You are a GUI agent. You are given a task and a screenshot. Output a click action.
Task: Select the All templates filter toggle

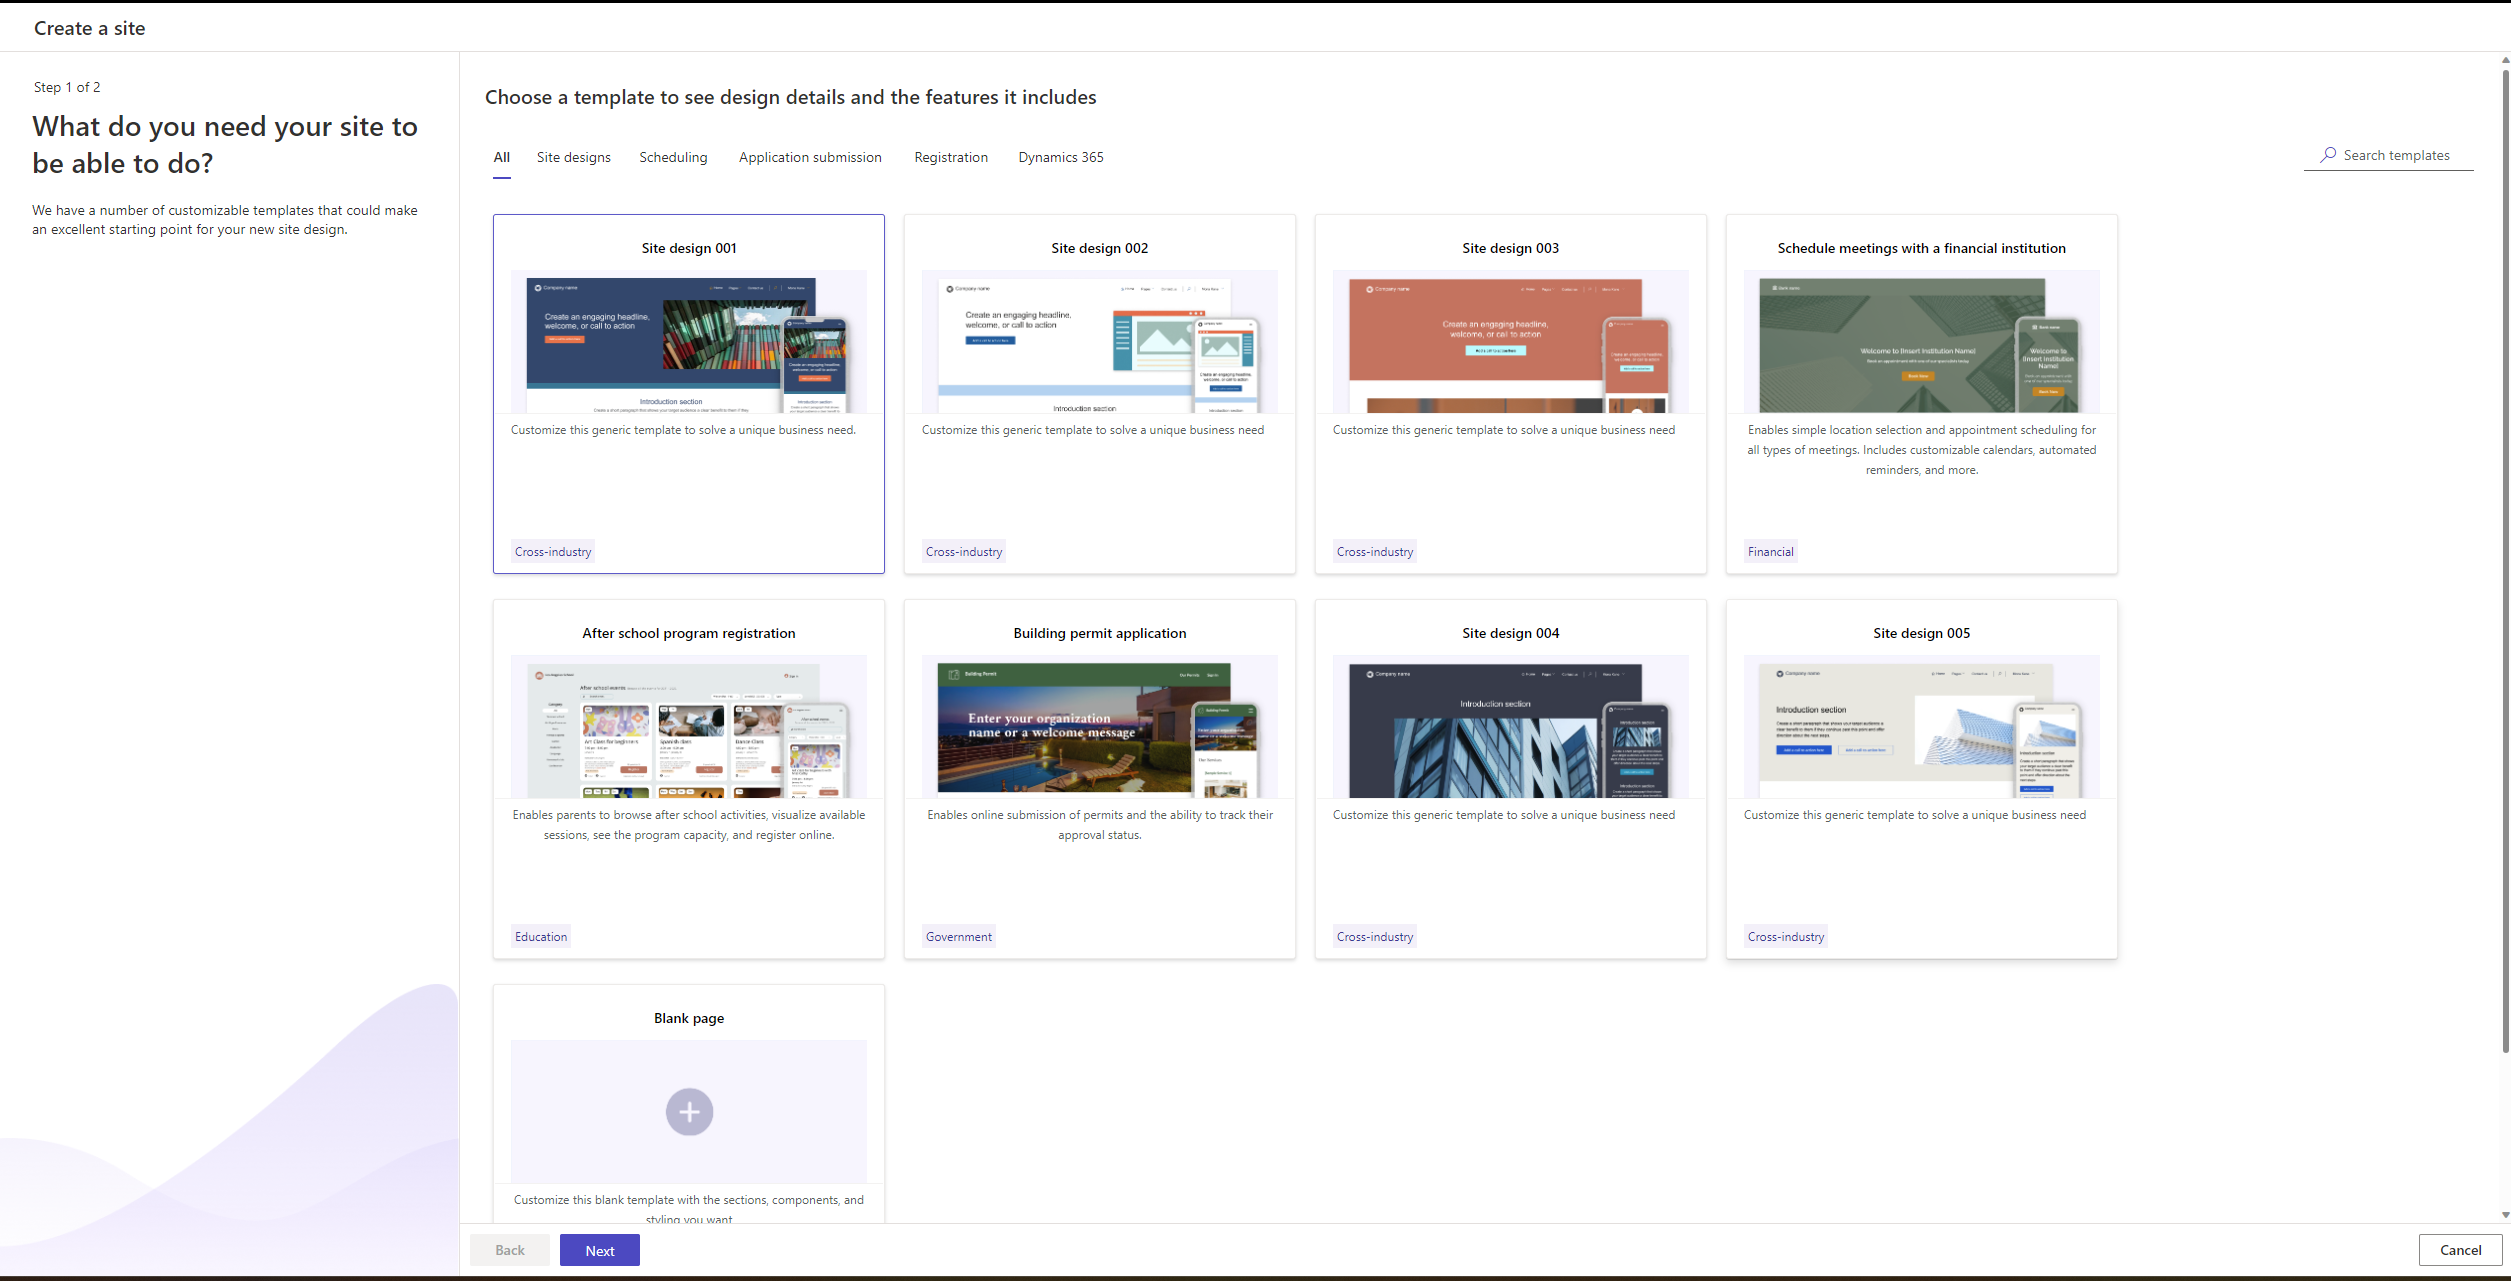tap(500, 157)
